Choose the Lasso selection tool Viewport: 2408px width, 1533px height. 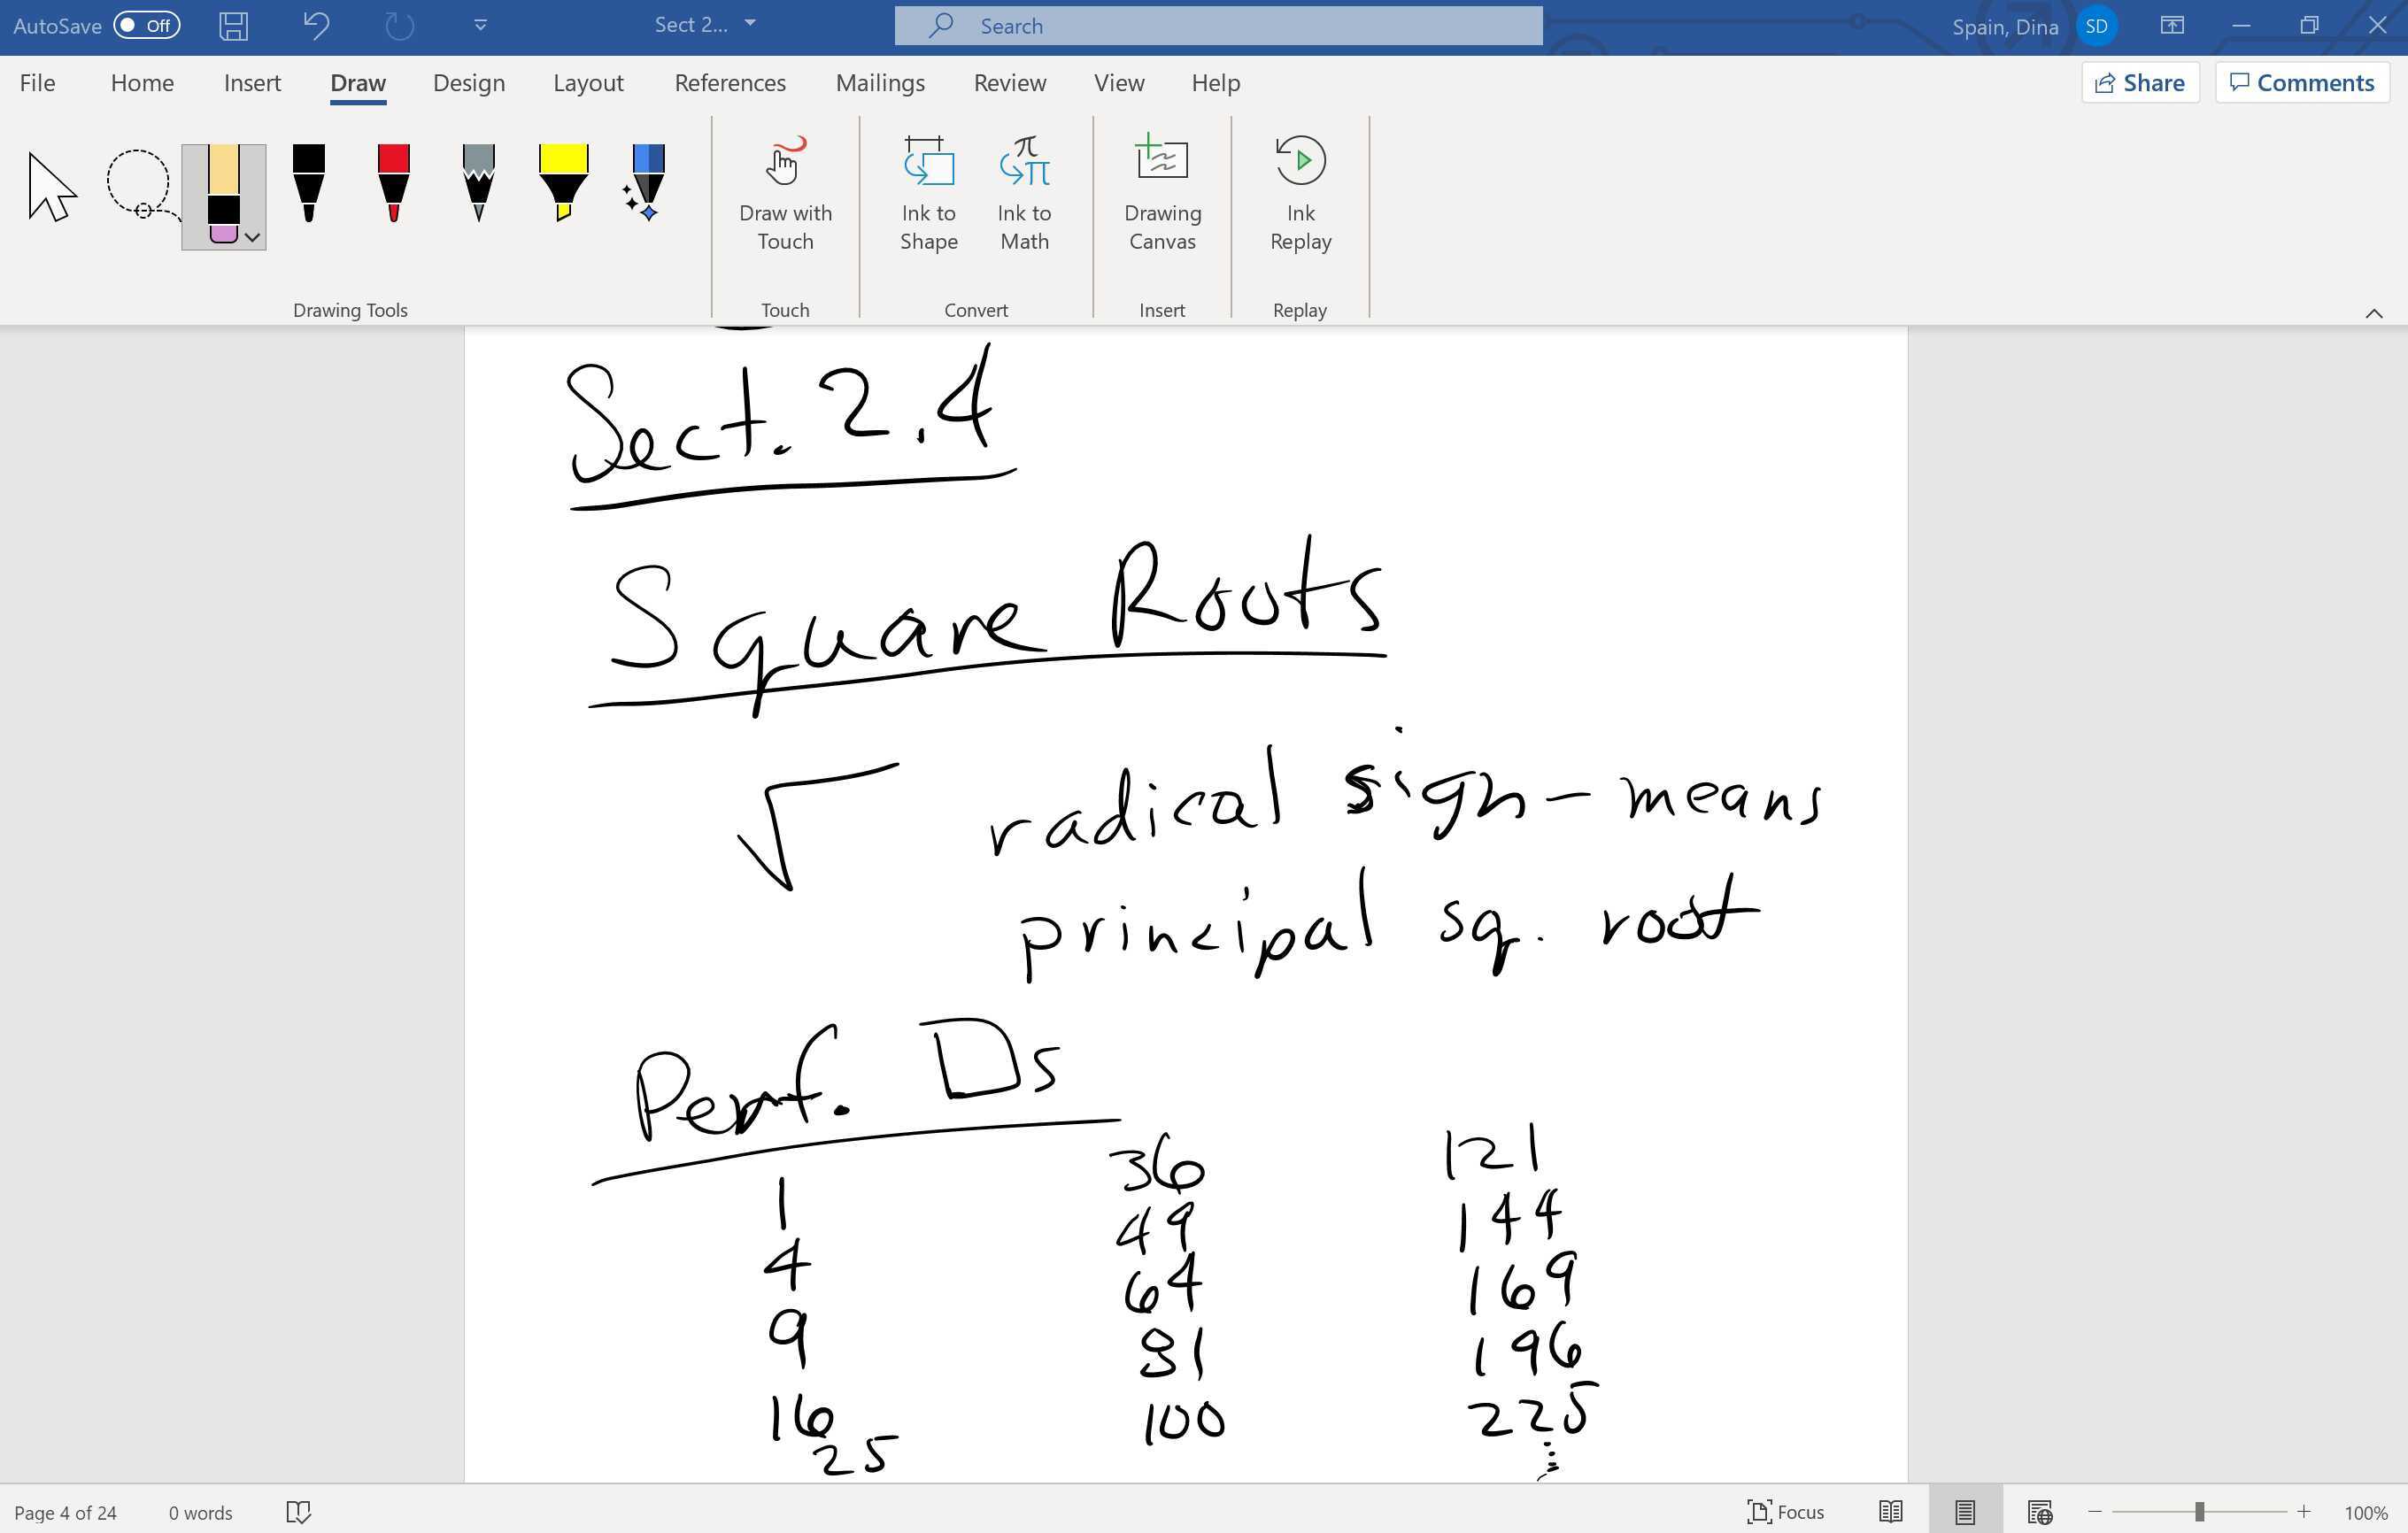[140, 183]
